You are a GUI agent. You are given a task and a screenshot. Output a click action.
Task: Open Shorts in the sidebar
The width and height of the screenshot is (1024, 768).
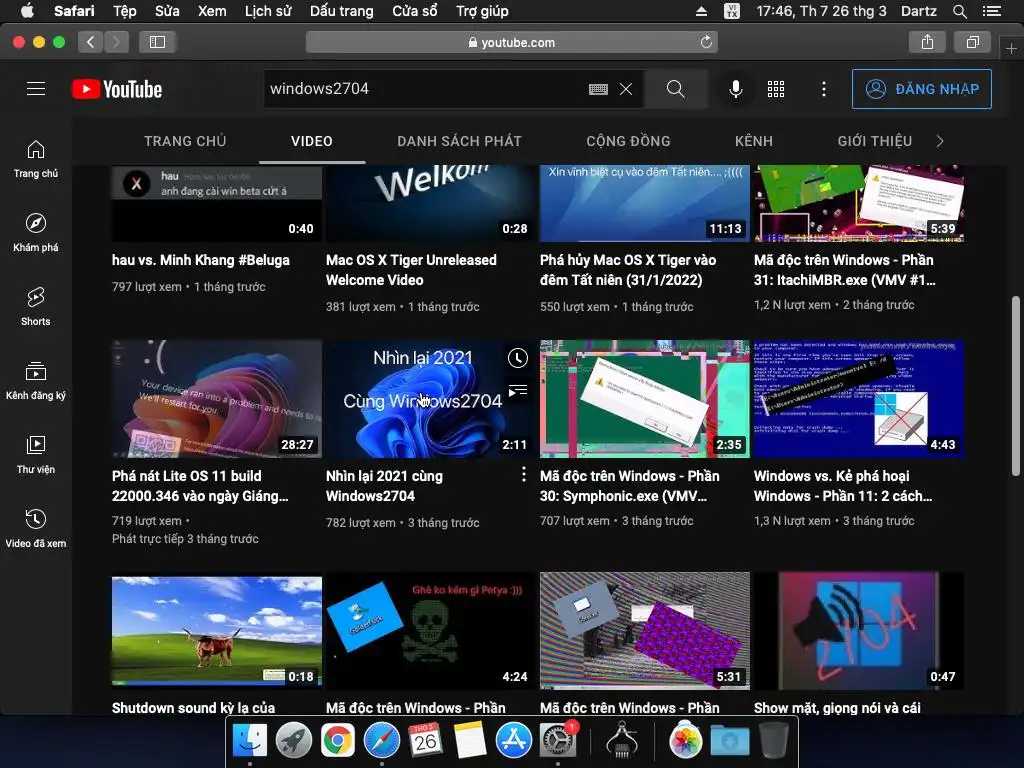point(36,306)
